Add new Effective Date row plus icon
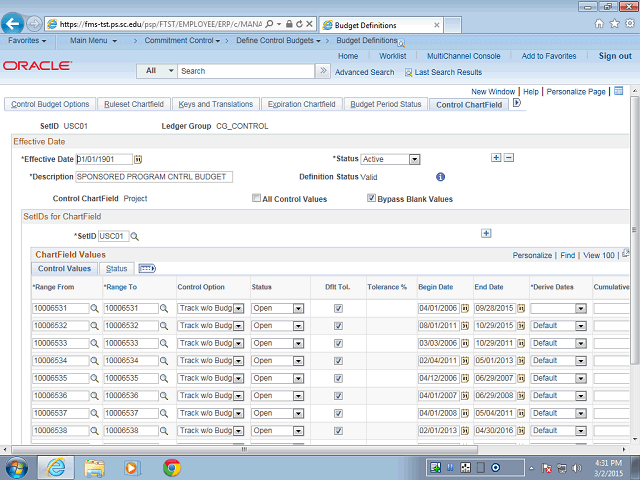640x480 pixels. click(x=496, y=158)
